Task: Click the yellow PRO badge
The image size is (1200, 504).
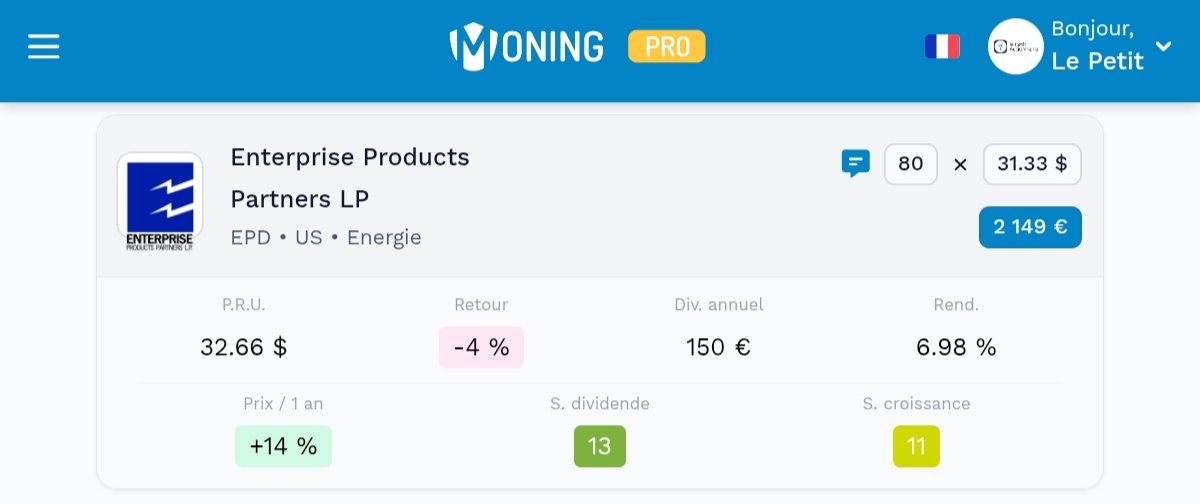Action: click(x=666, y=47)
